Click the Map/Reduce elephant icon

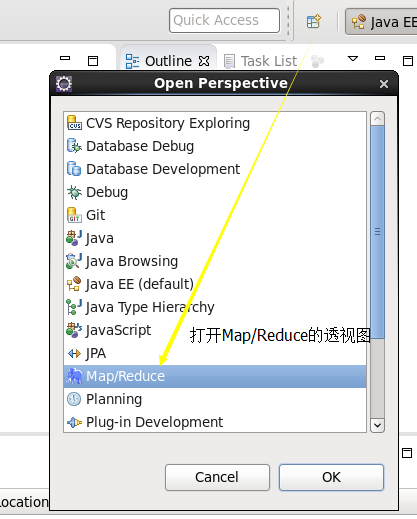click(74, 376)
